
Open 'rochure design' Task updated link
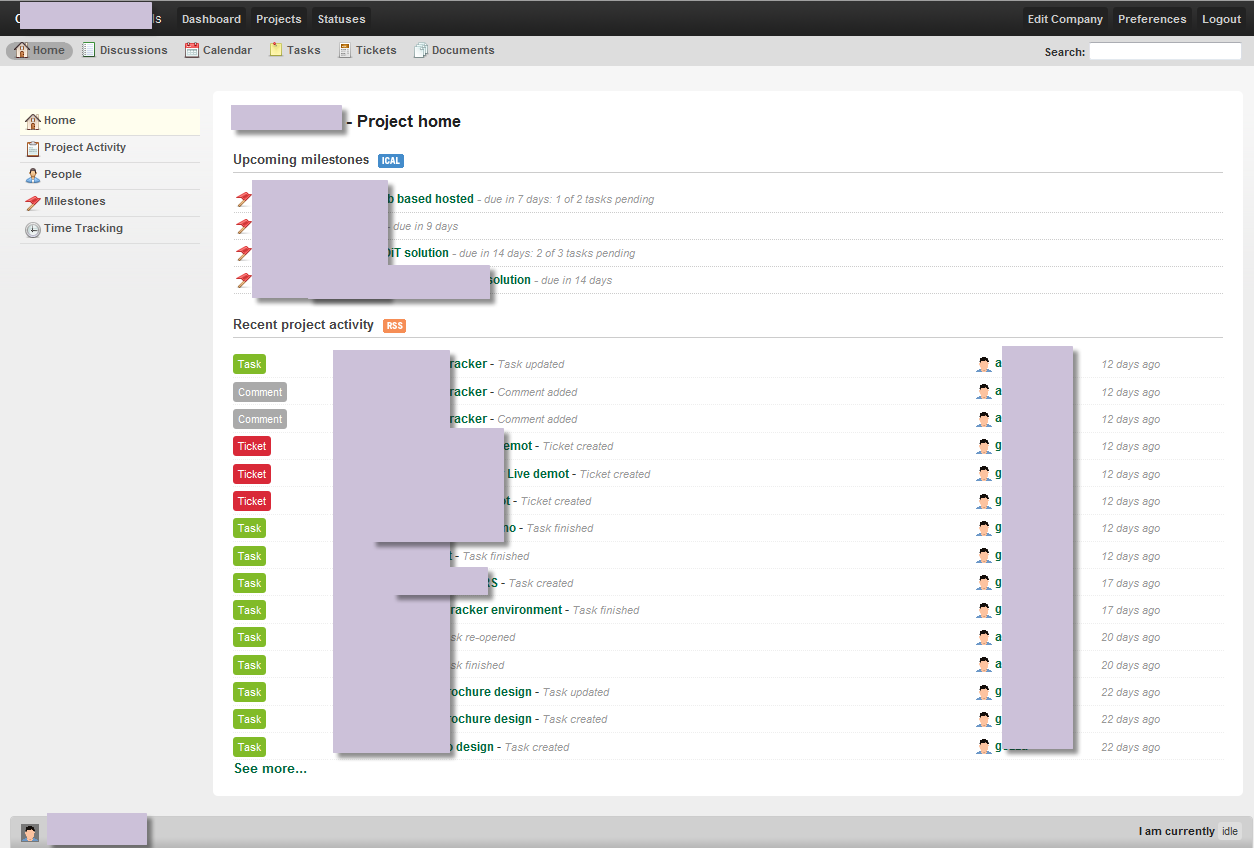pos(490,692)
